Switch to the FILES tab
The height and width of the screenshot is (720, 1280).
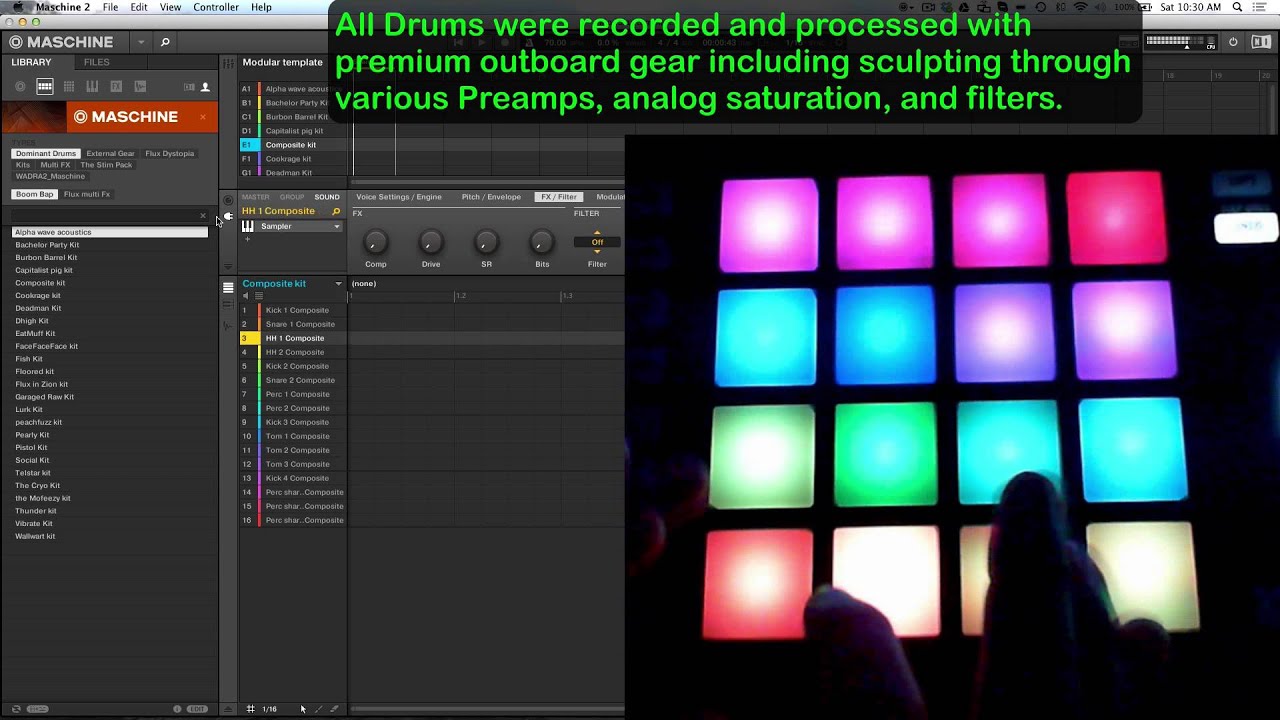97,62
